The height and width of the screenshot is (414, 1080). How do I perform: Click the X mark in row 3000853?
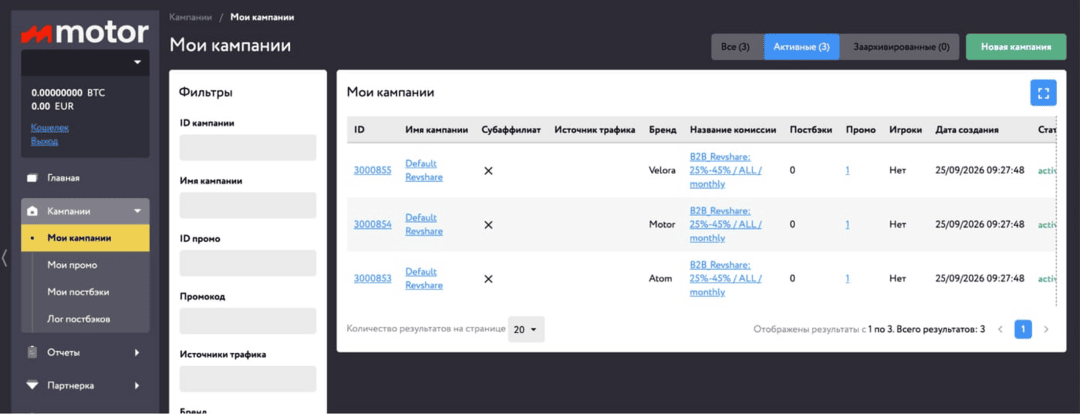(x=488, y=278)
